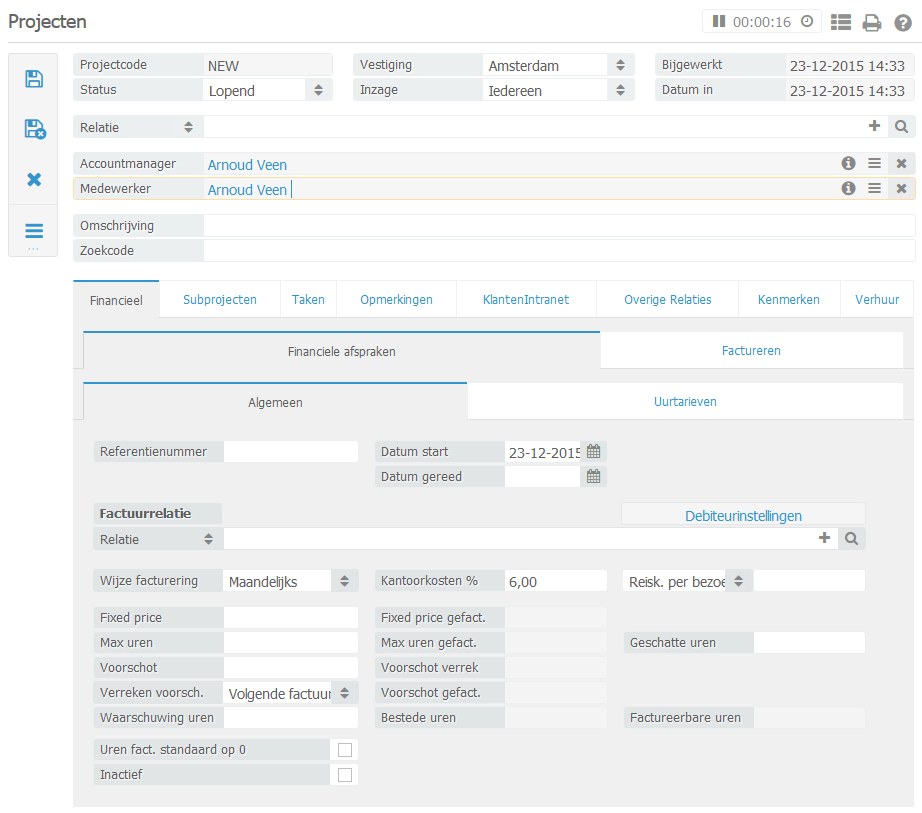Remove the Medewerker Arnoud Veen entry

click(901, 189)
